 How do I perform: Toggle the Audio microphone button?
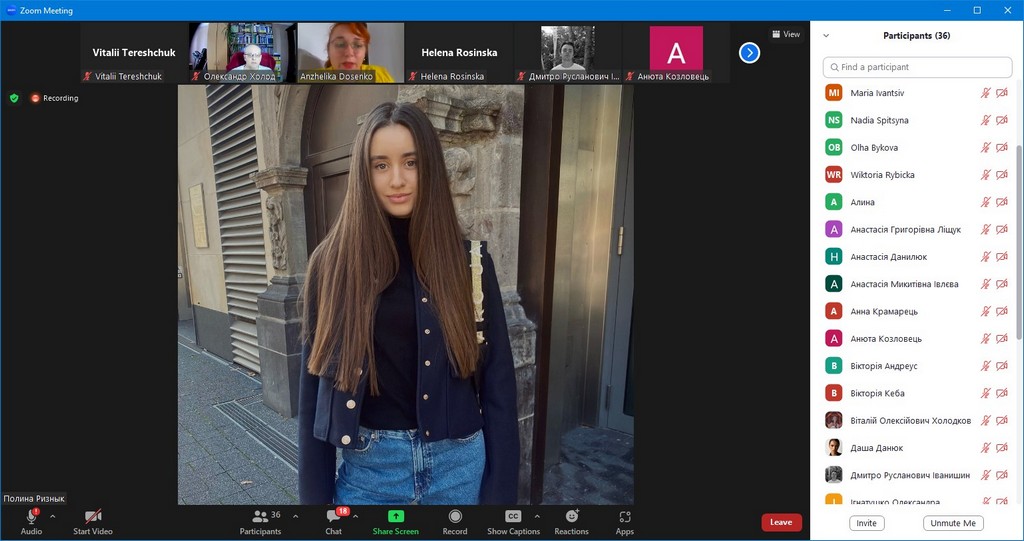click(x=31, y=517)
